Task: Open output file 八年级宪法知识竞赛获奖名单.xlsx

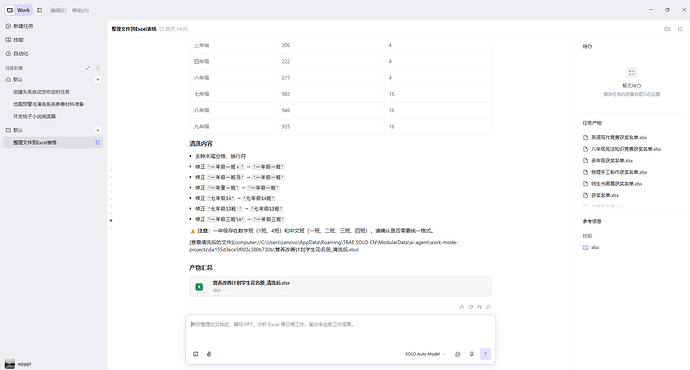Action: click(626, 149)
